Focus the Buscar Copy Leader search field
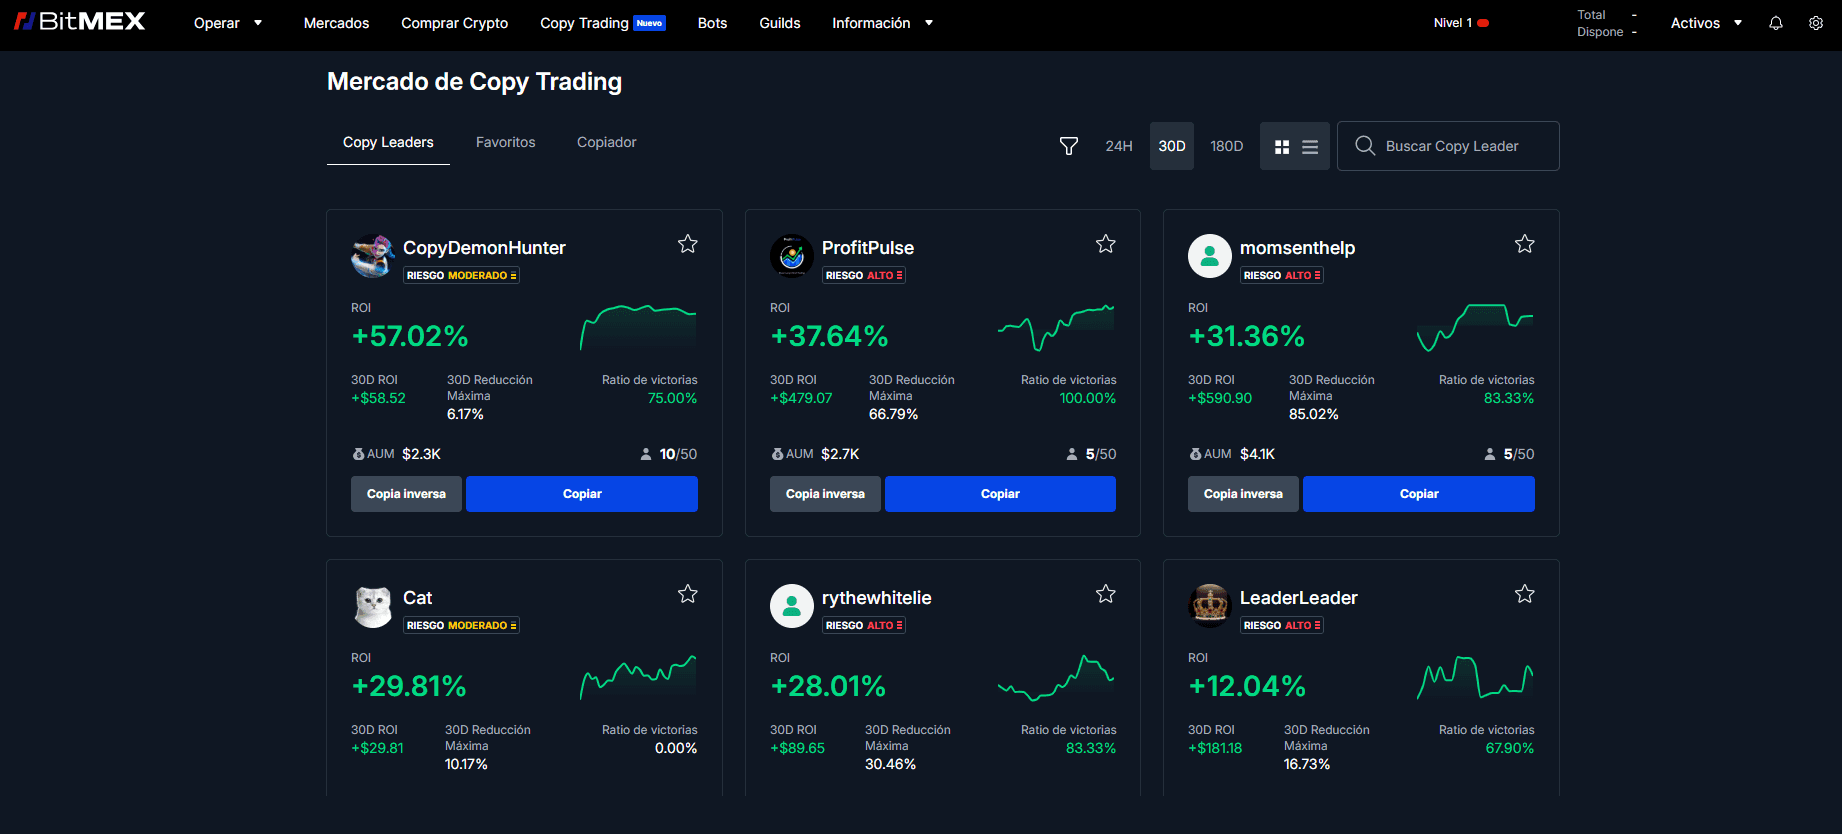The image size is (1842, 834). click(x=1448, y=146)
